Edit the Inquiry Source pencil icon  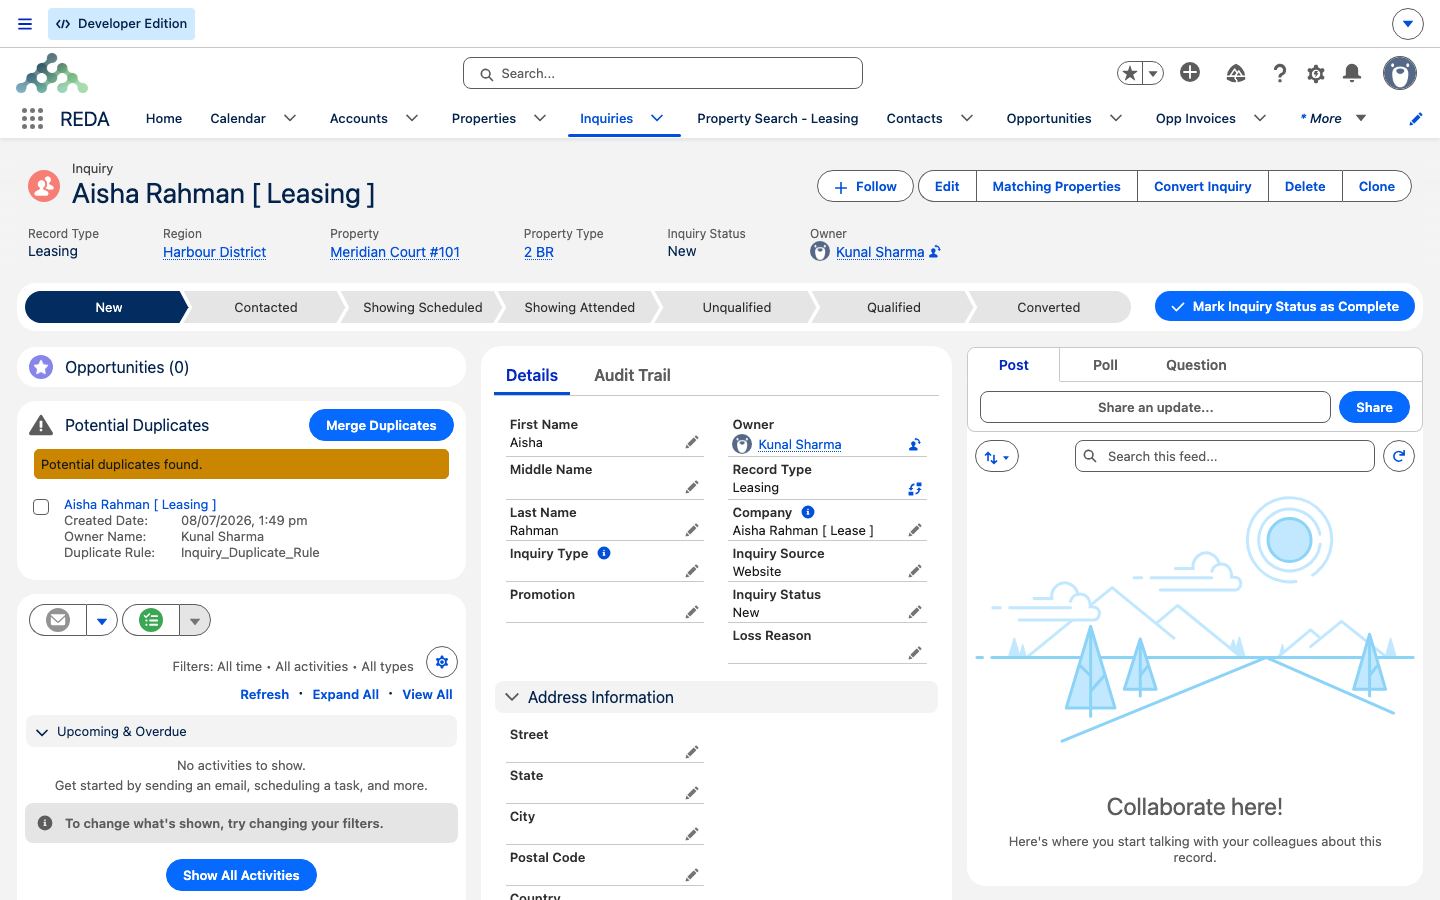(x=915, y=571)
